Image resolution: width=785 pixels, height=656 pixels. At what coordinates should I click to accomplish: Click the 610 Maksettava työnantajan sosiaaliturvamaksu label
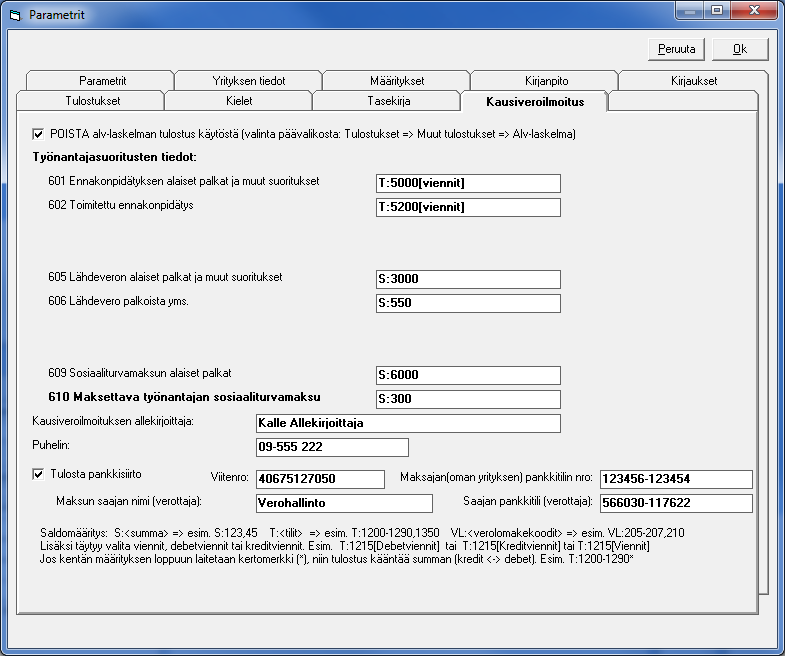pos(184,397)
